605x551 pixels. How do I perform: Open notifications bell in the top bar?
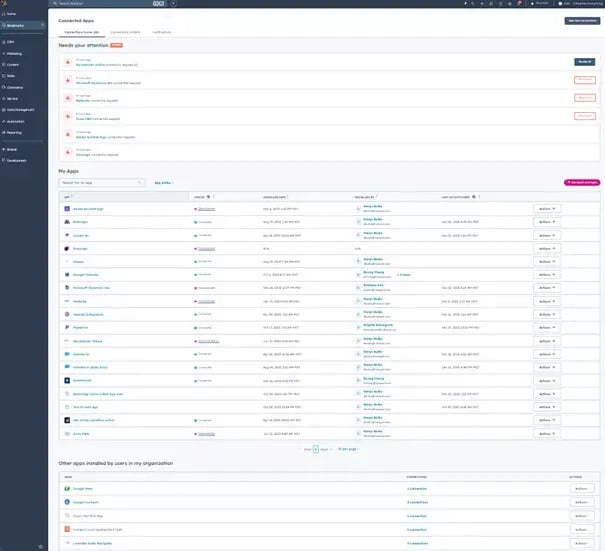pyautogui.click(x=519, y=3)
